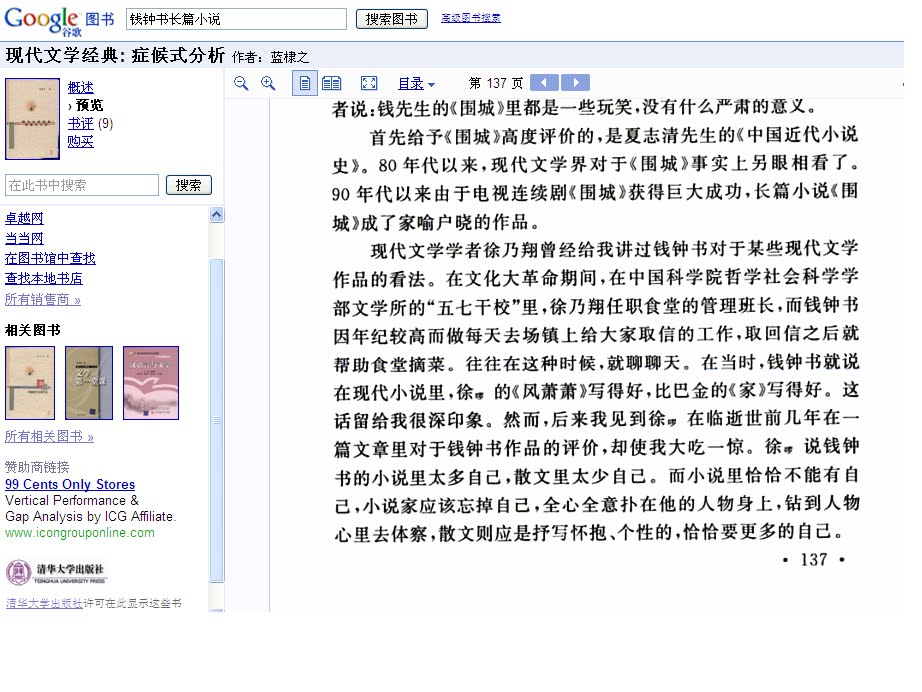Screen dimensions: 922x692
Task: Click the sidebar scrollbar up arrow
Action: pos(216,215)
